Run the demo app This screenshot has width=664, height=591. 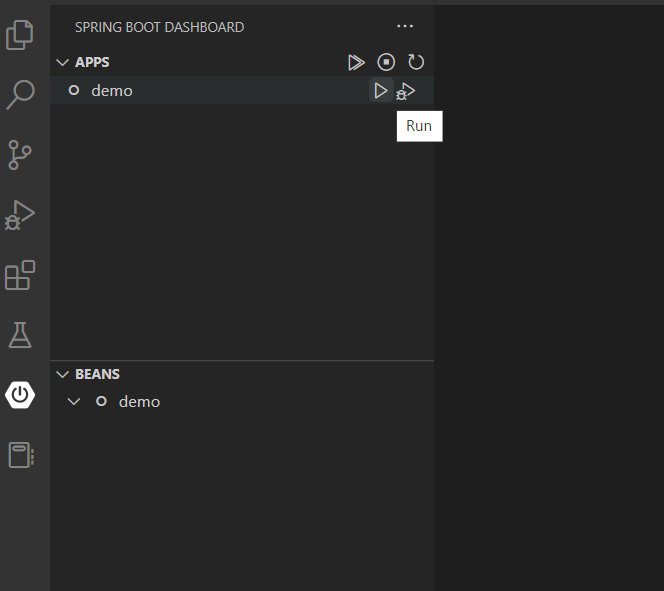(380, 91)
